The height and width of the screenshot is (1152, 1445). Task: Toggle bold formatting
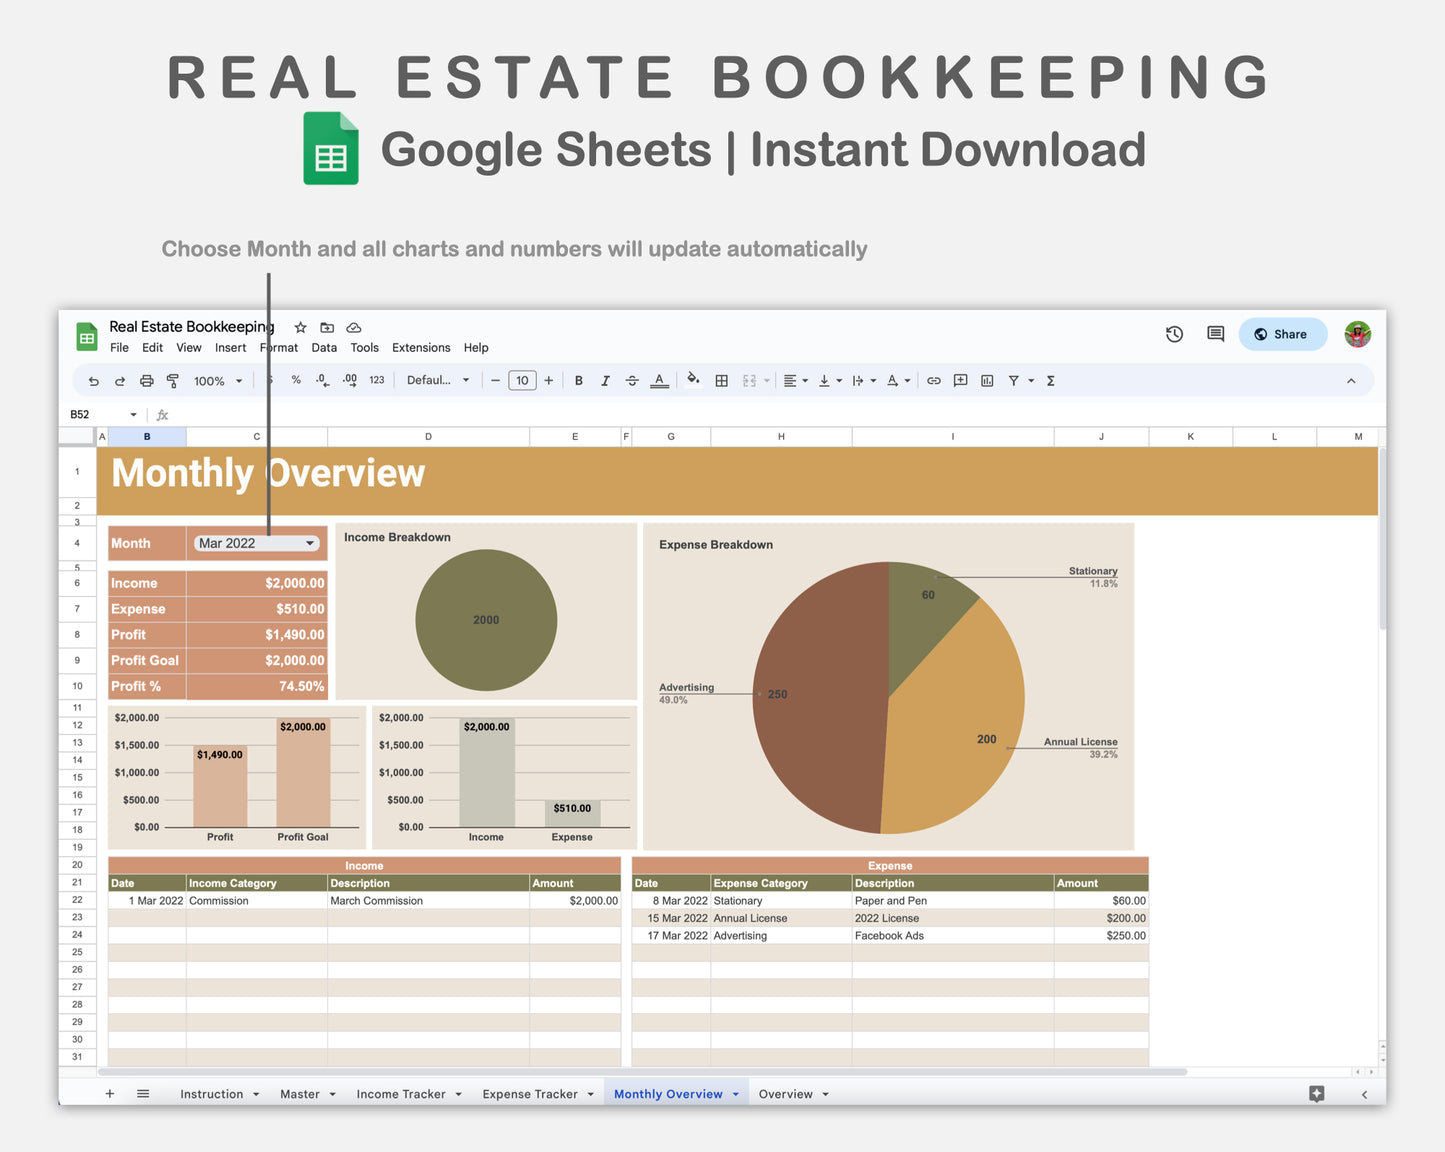[x=578, y=380]
